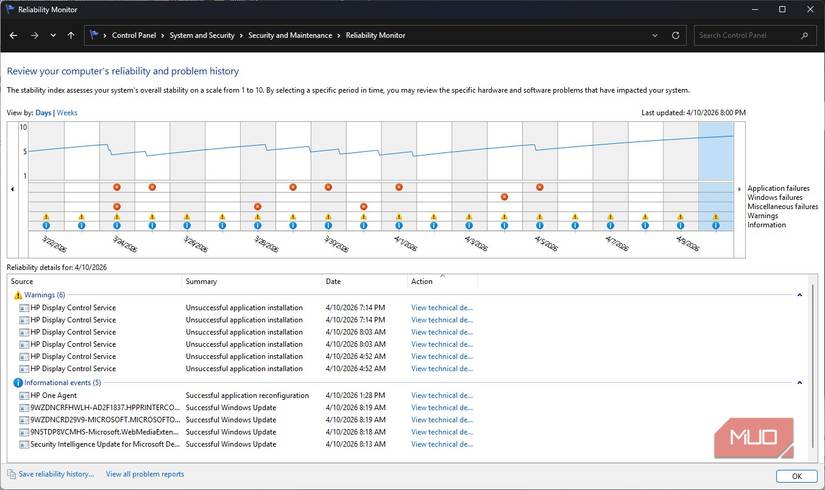Image resolution: width=825 pixels, height=490 pixels.
Task: Sort list by Action column header
Action: [442, 282]
